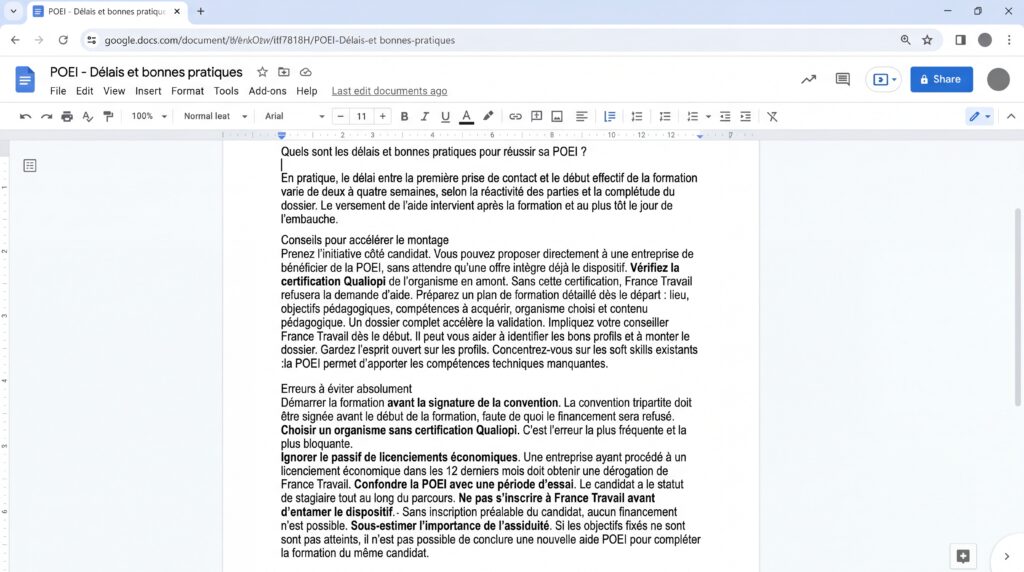Open the Insert menu
This screenshot has width=1024, height=572.
(148, 91)
